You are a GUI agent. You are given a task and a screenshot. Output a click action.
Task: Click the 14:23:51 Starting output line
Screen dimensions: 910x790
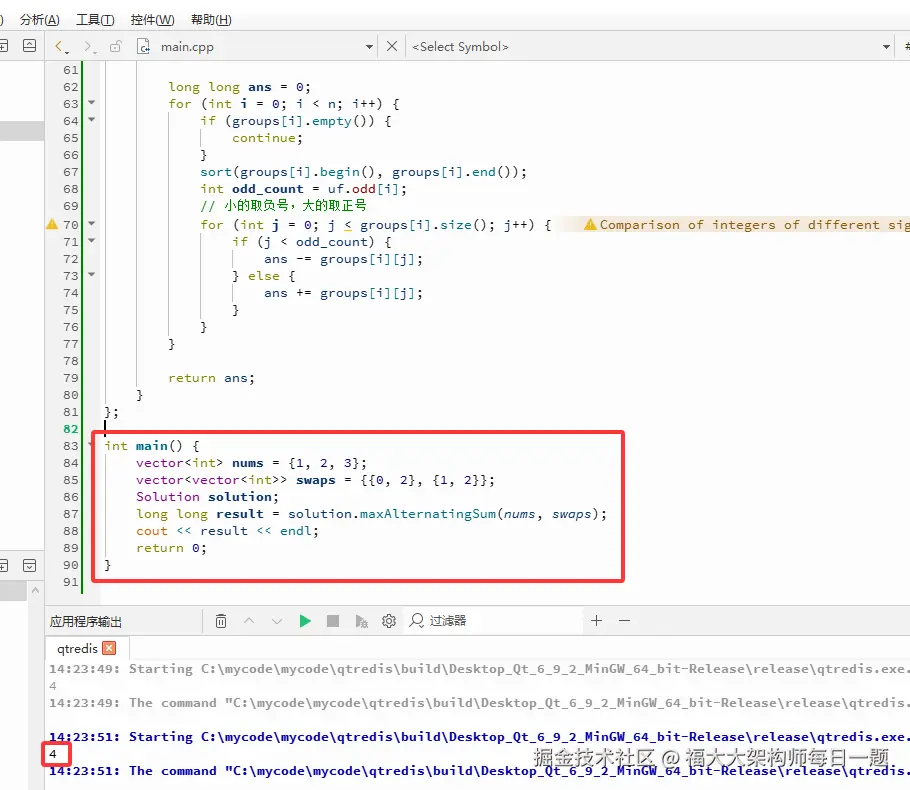coord(479,737)
